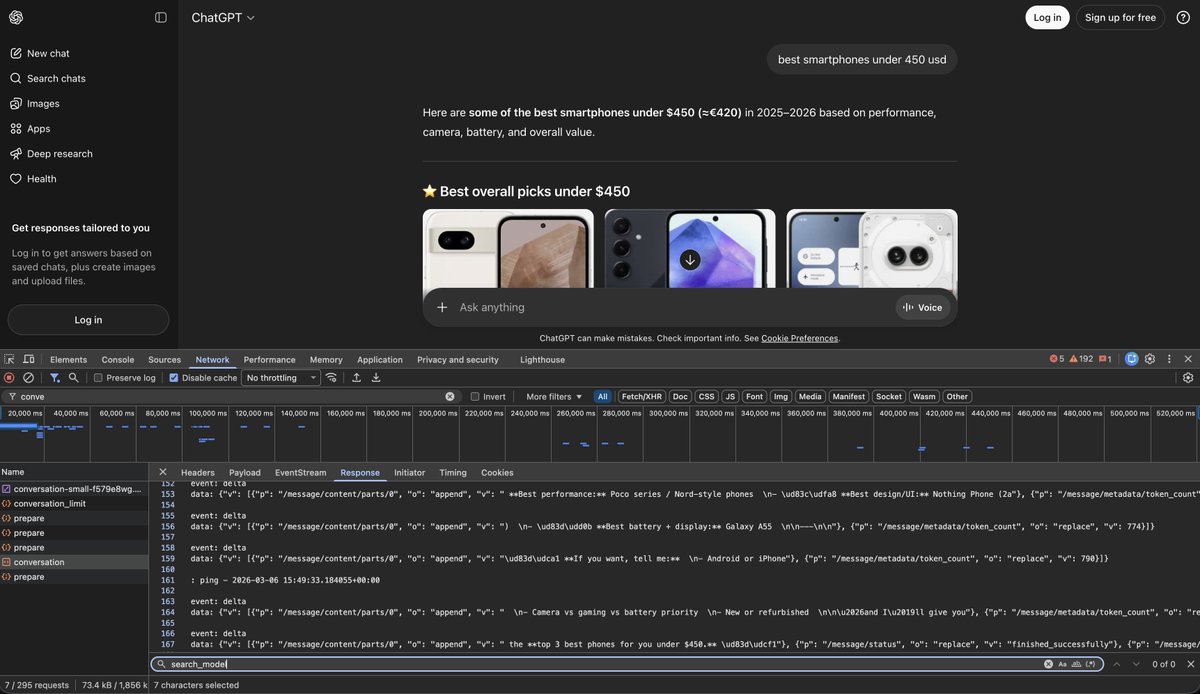The image size is (1200, 694).
Task: Switch to Console DevTools tab
Action: pyautogui.click(x=118, y=359)
